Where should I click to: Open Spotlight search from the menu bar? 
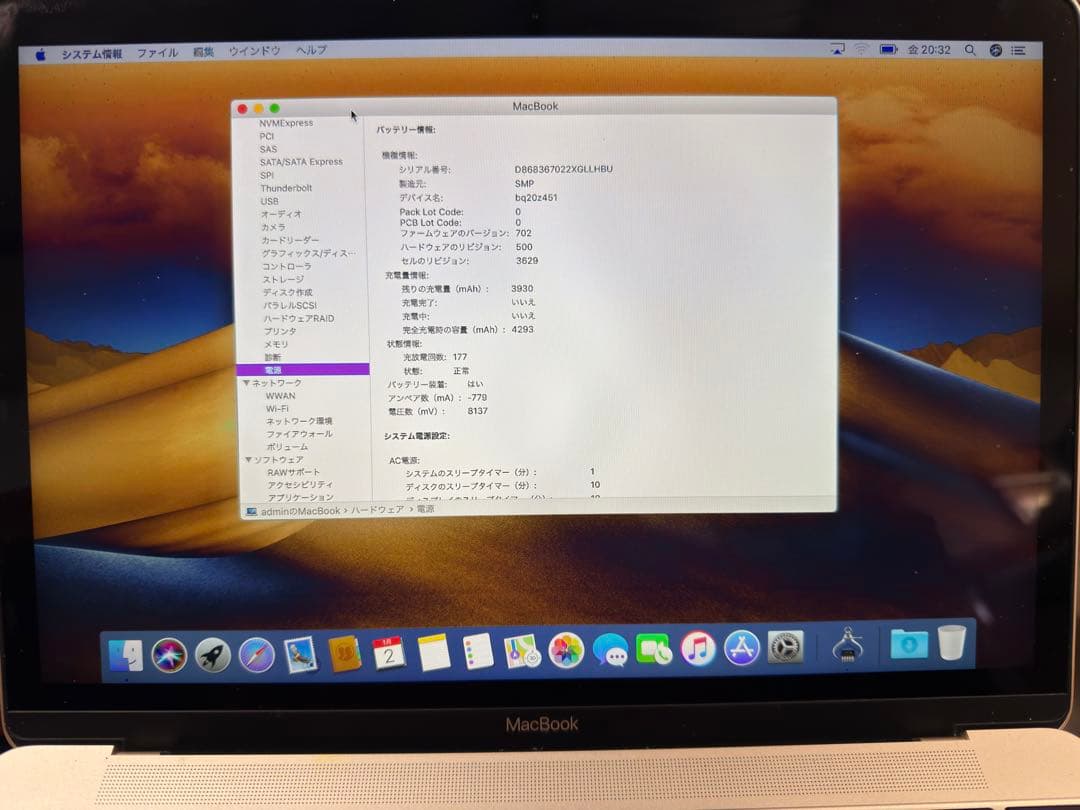970,48
